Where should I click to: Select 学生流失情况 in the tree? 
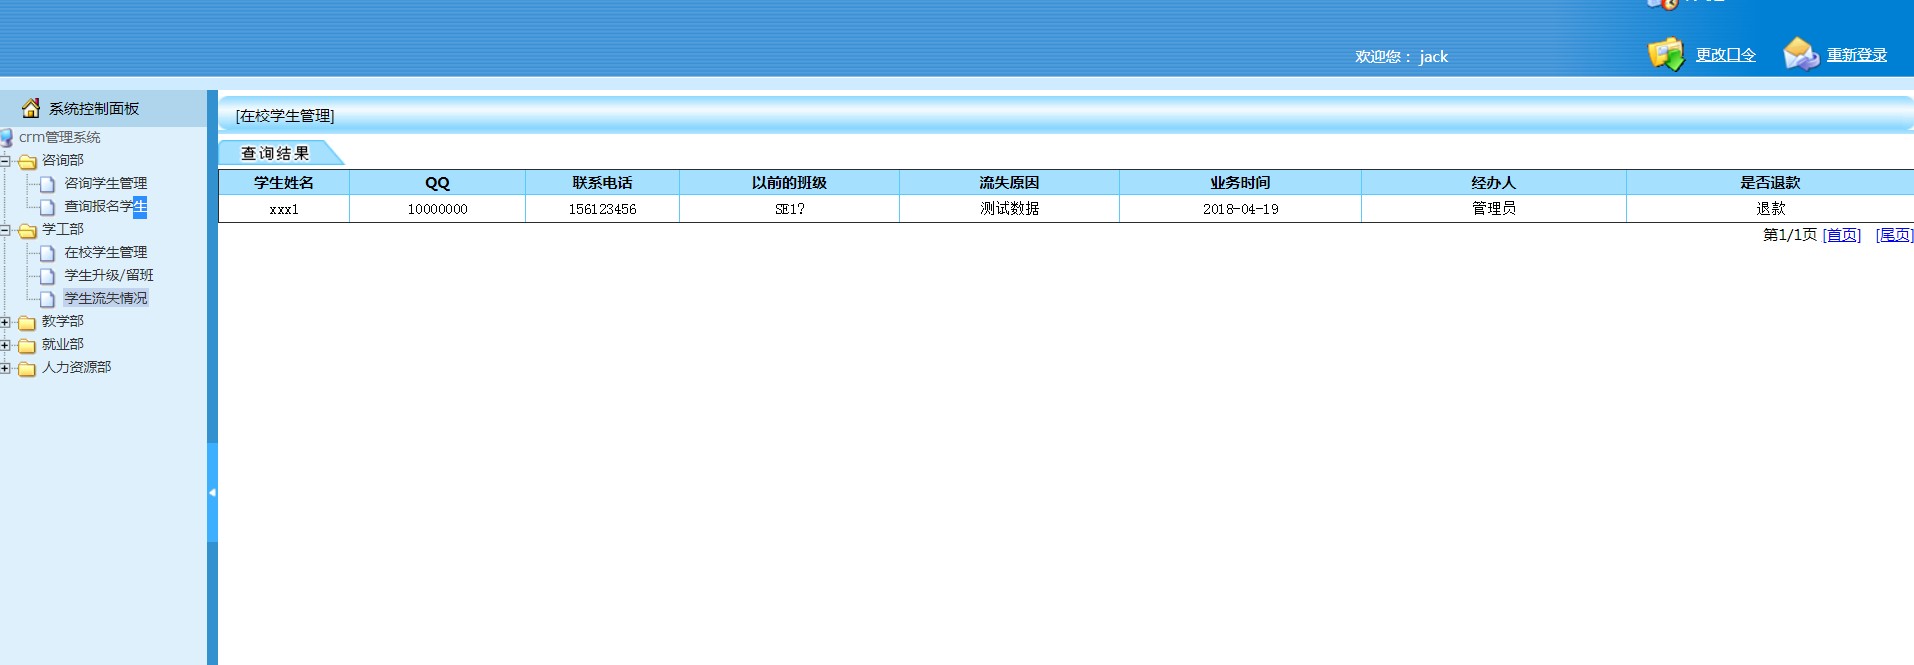pyautogui.click(x=105, y=298)
